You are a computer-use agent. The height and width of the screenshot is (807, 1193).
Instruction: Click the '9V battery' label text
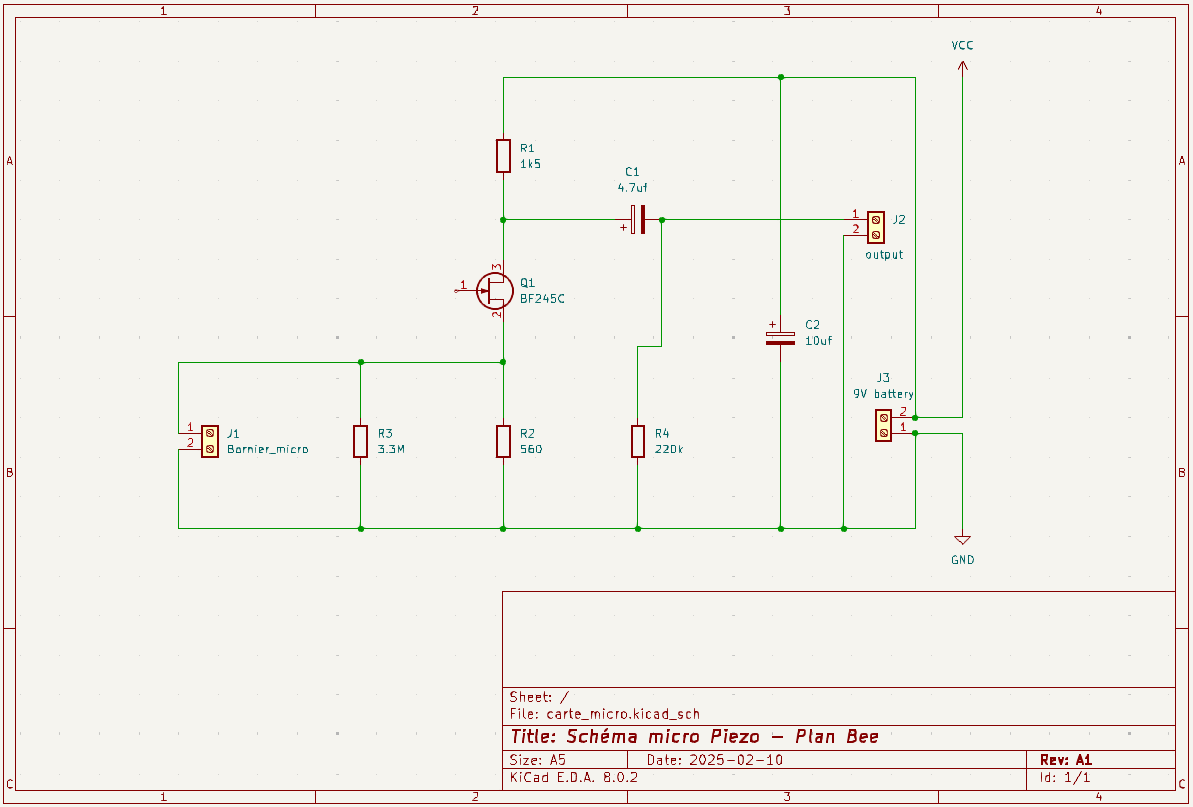tap(883, 394)
